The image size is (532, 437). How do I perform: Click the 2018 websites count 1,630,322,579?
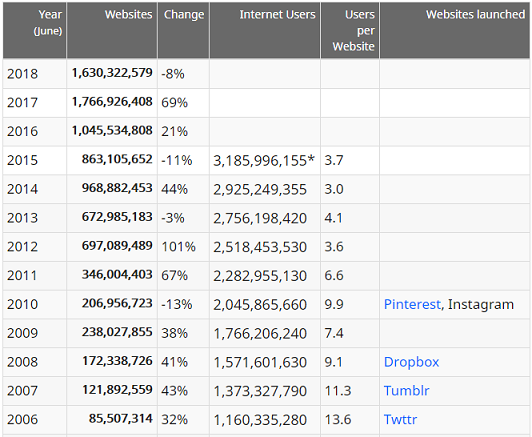pos(112,73)
